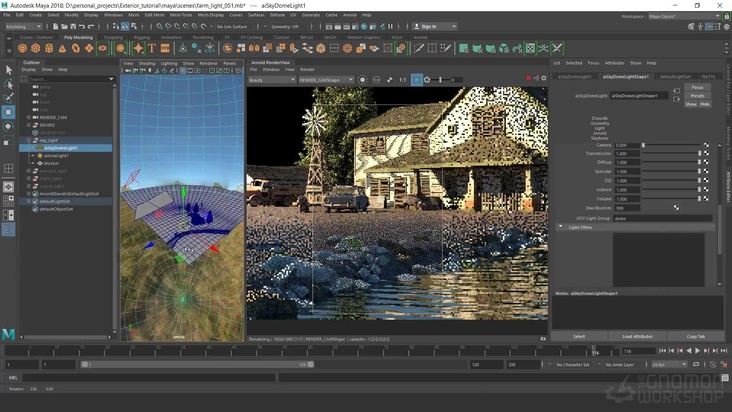Screen dimensions: 732x412
Task: Toggle the Specular attribute checker map button
Action: point(706,171)
